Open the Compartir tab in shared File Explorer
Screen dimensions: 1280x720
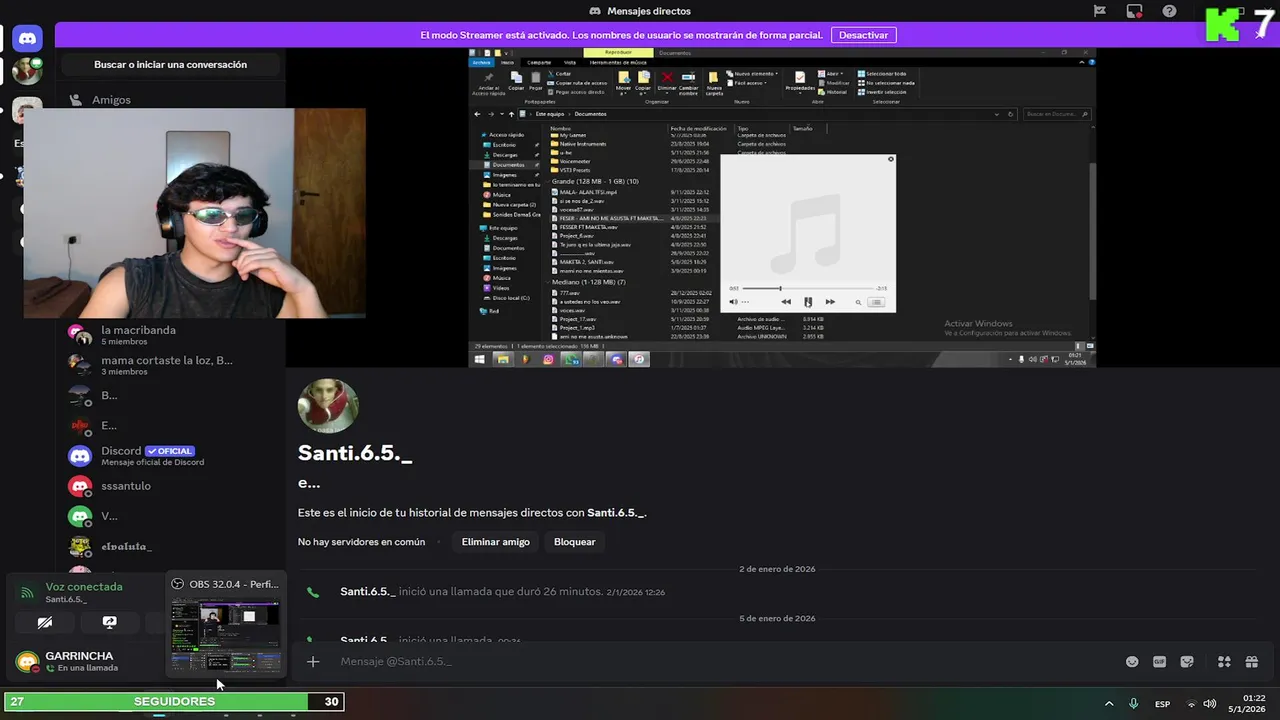click(x=539, y=62)
